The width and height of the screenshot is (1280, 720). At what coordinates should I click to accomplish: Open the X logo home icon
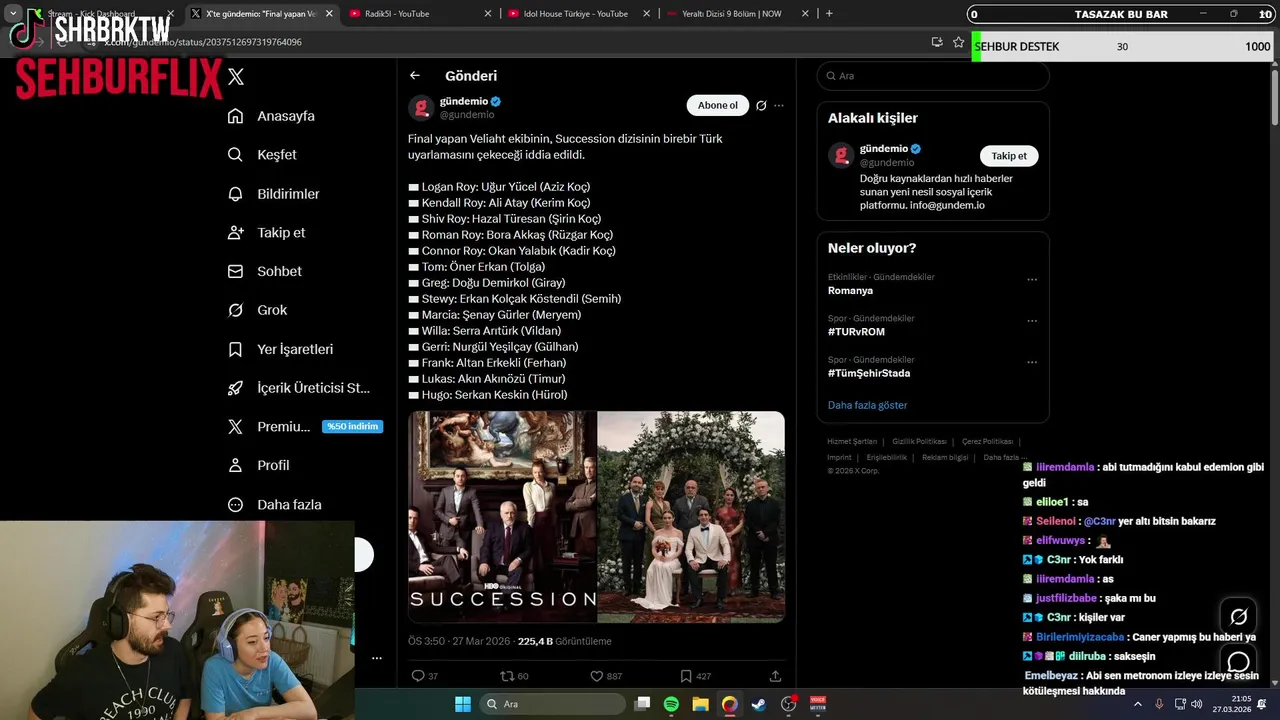236,77
